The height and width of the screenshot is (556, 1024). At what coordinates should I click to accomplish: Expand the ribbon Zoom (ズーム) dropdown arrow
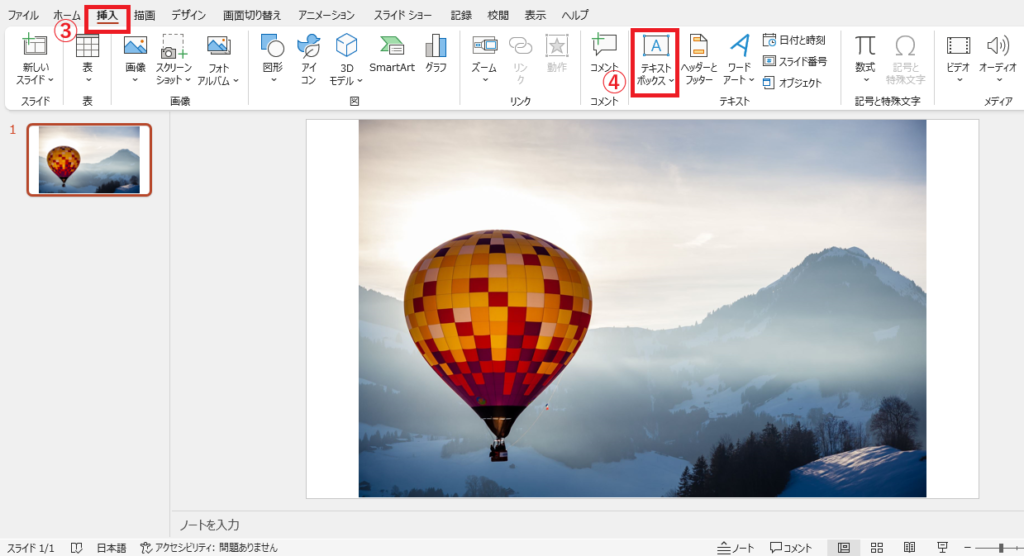point(485,80)
